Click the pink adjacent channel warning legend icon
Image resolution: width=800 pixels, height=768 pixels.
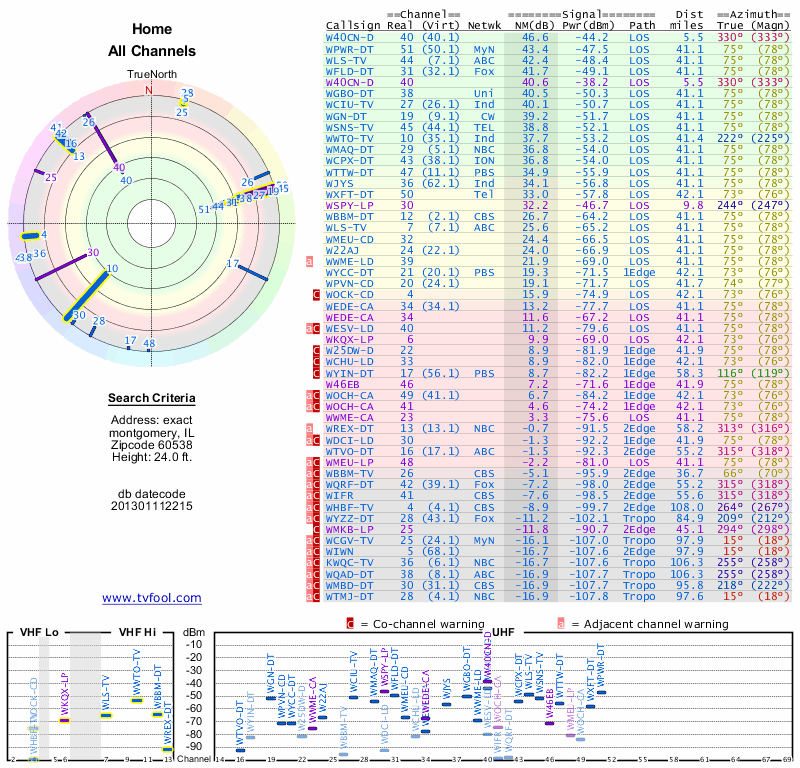(561, 624)
